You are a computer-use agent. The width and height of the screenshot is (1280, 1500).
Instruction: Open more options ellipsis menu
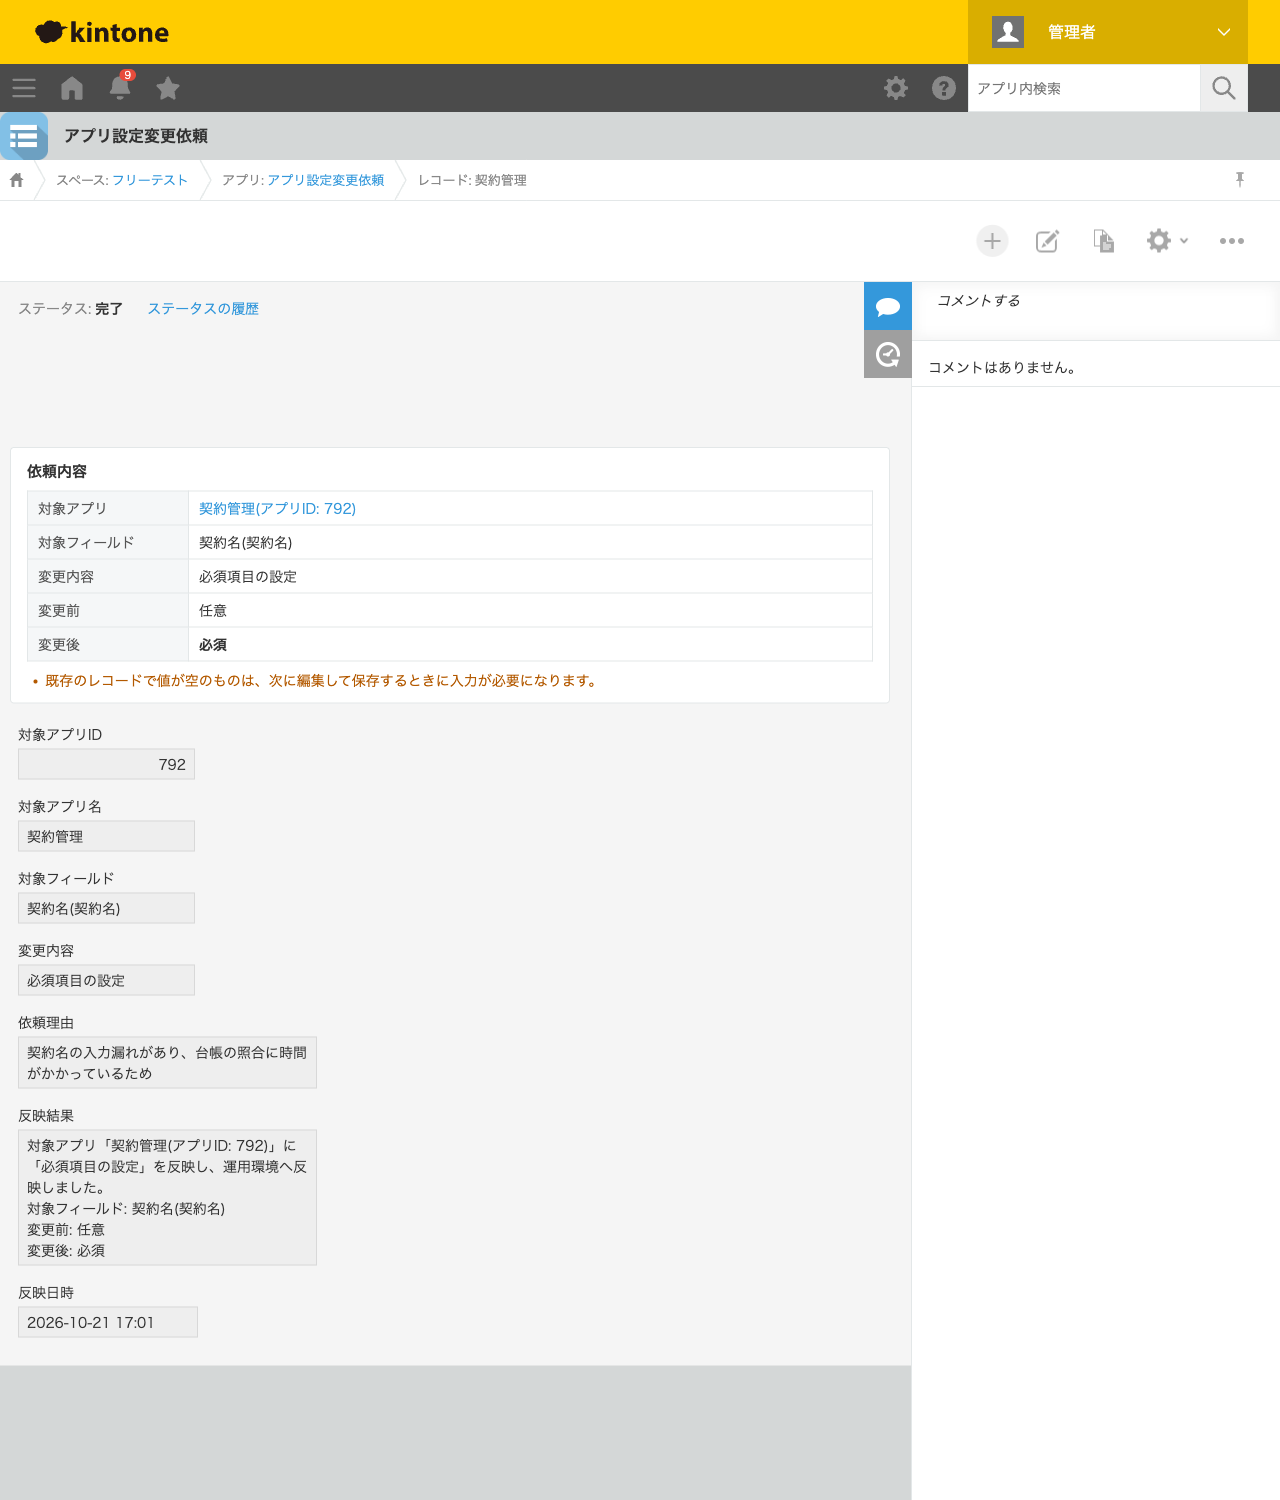click(1232, 241)
